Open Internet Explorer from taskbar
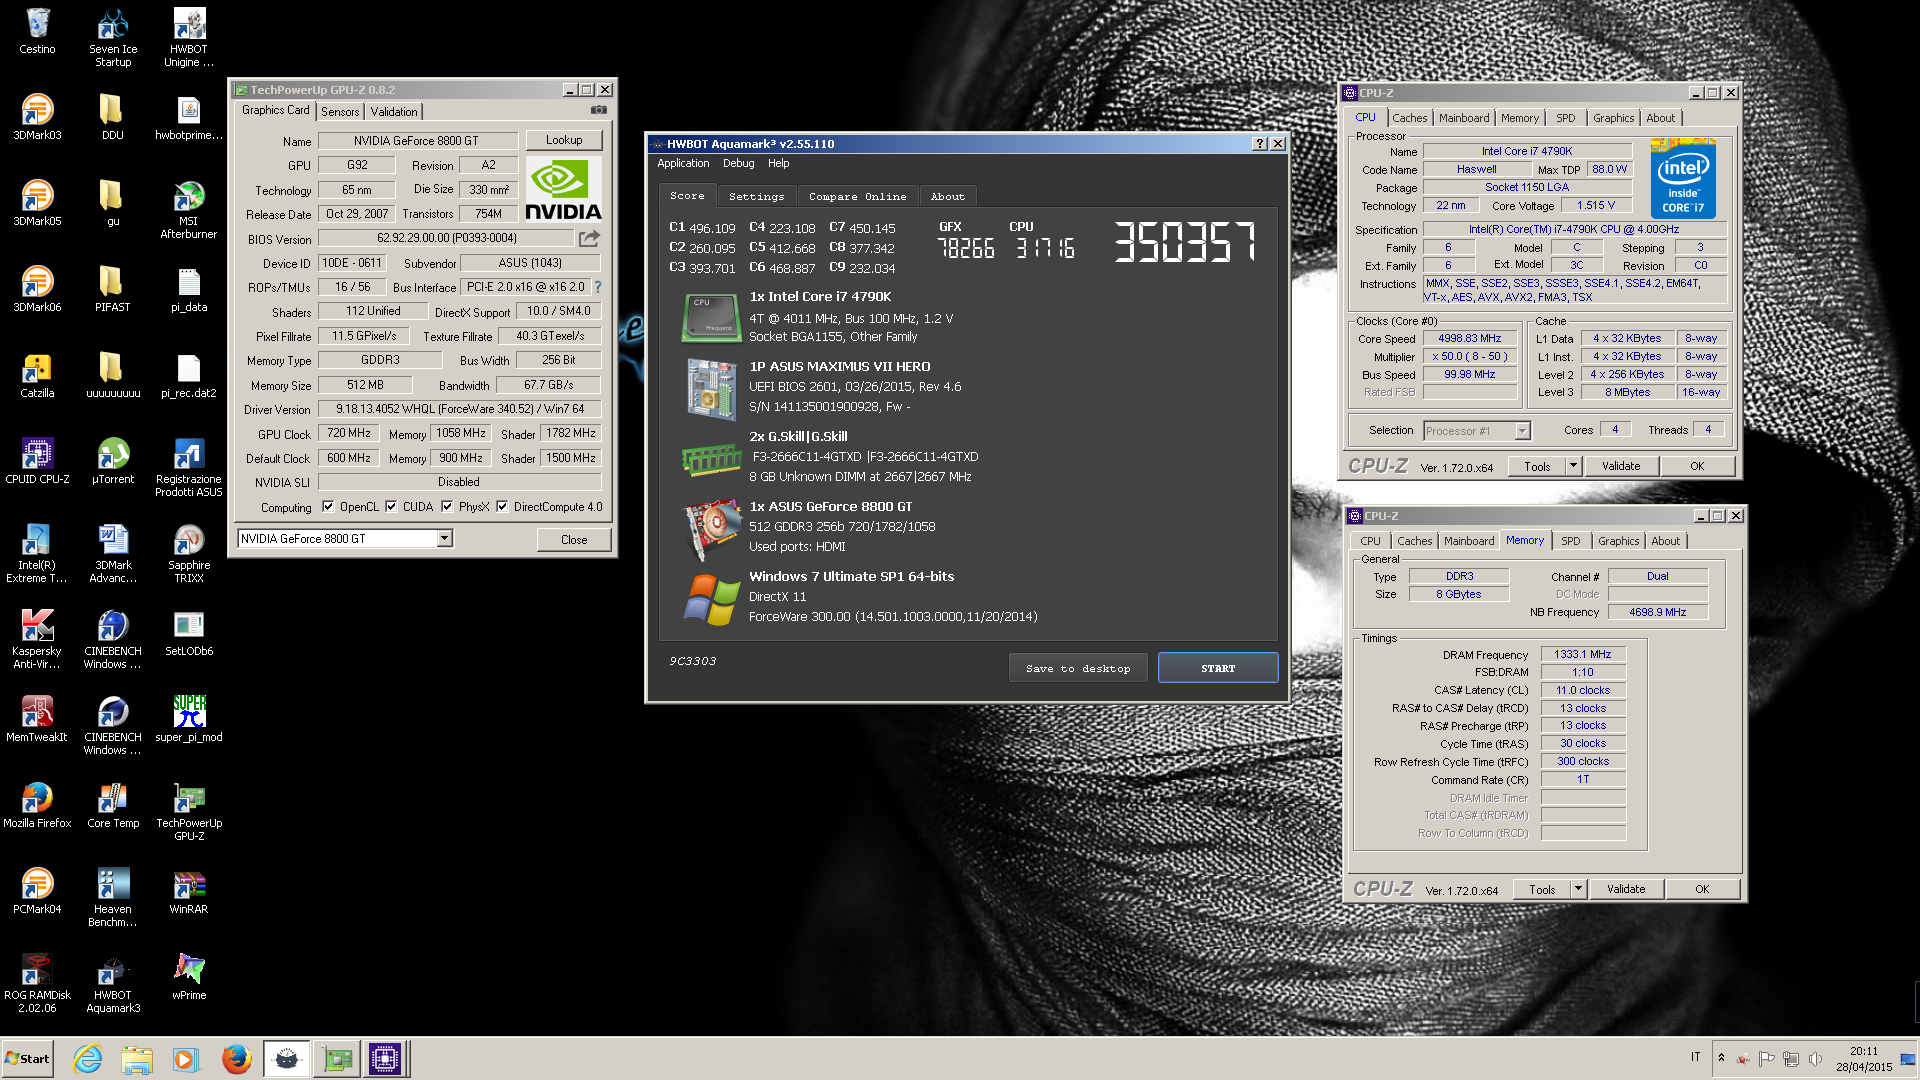The image size is (1920, 1080). pyautogui.click(x=88, y=1059)
